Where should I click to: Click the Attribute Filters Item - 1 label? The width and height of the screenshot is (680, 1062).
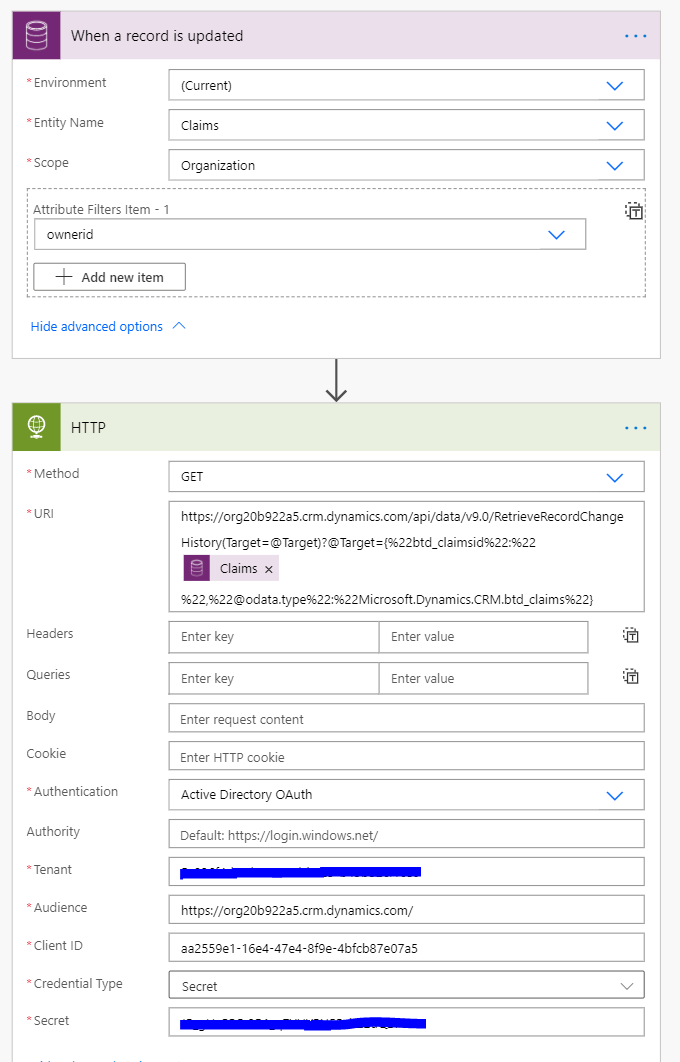[102, 209]
